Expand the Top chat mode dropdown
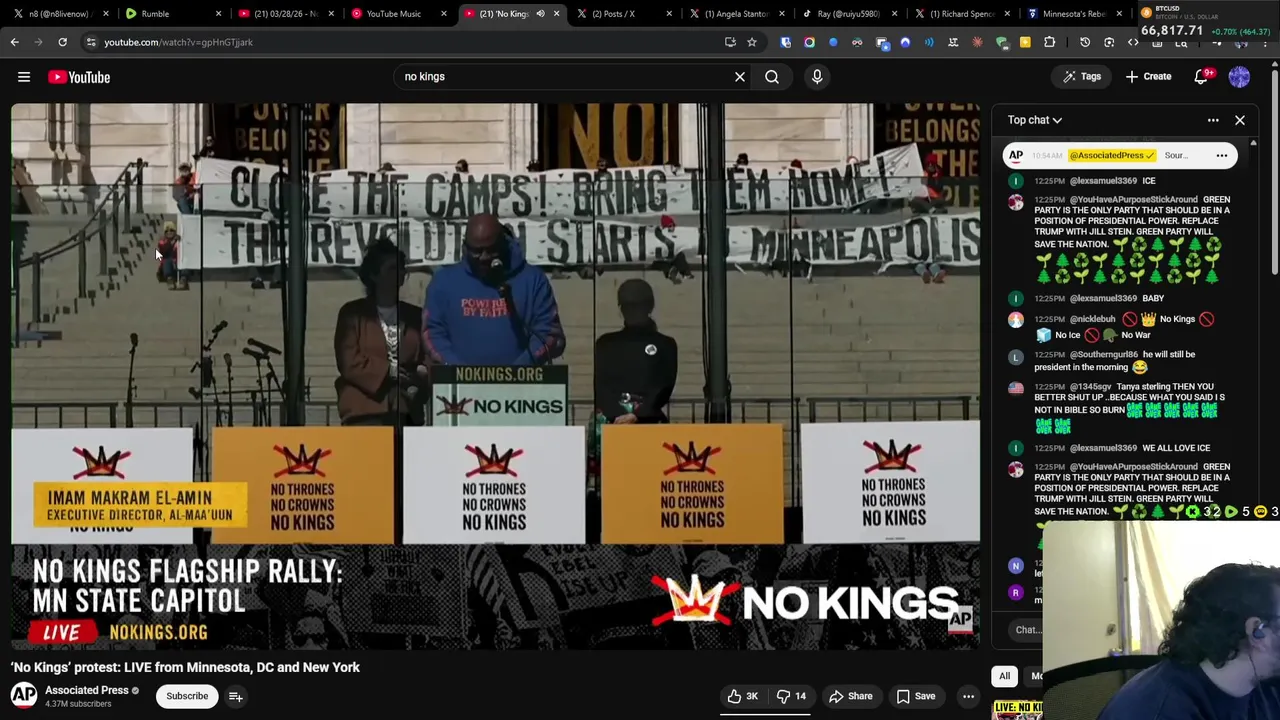Screen dimensions: 1280x720 1035,120
